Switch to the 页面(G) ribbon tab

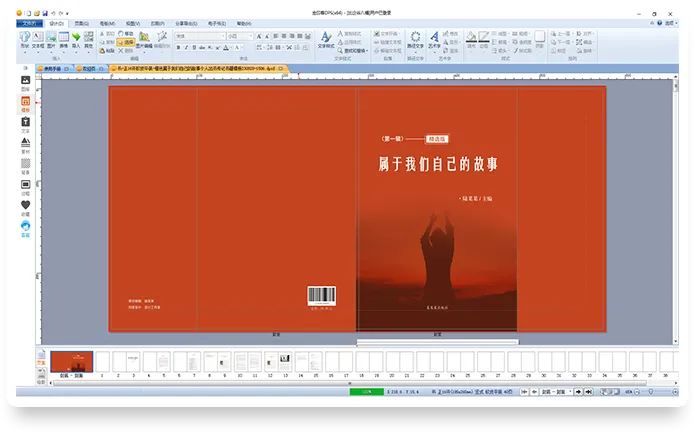click(x=80, y=22)
